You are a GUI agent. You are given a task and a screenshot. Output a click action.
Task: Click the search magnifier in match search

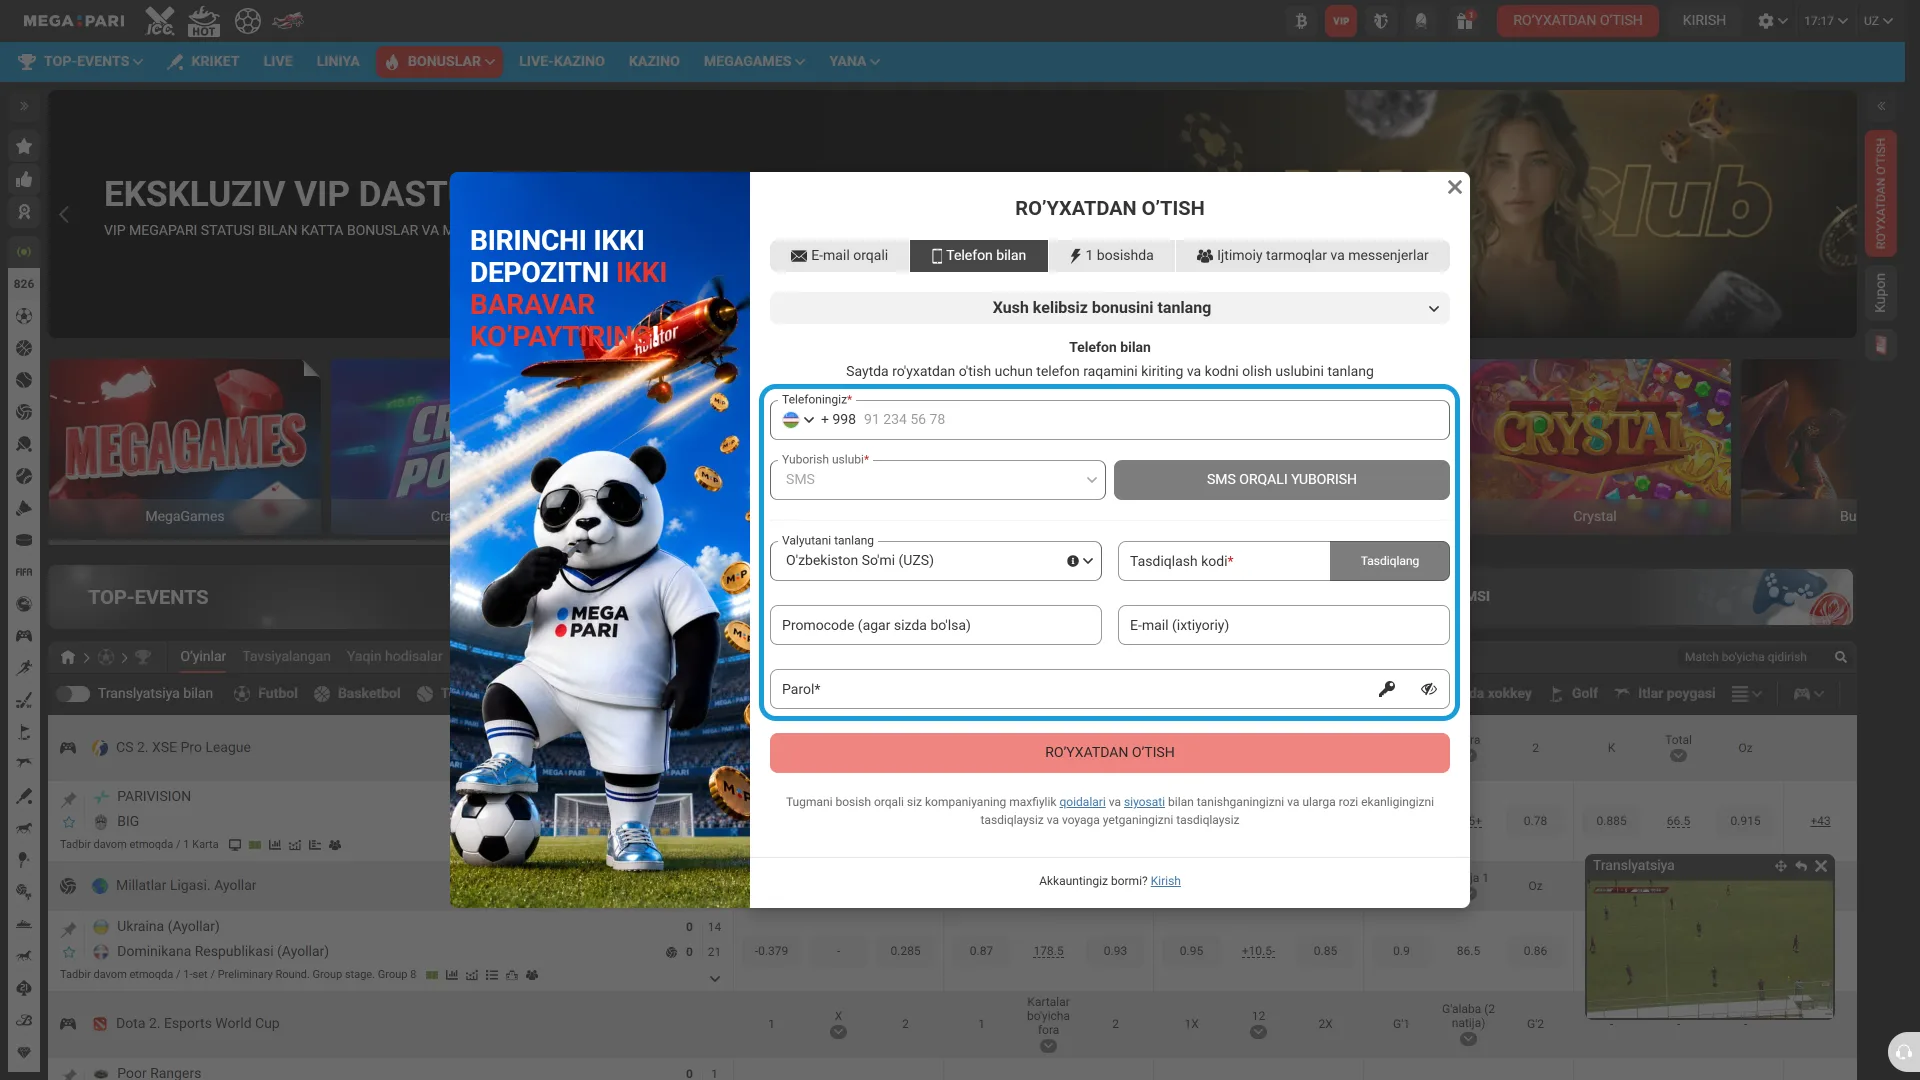coord(1841,657)
